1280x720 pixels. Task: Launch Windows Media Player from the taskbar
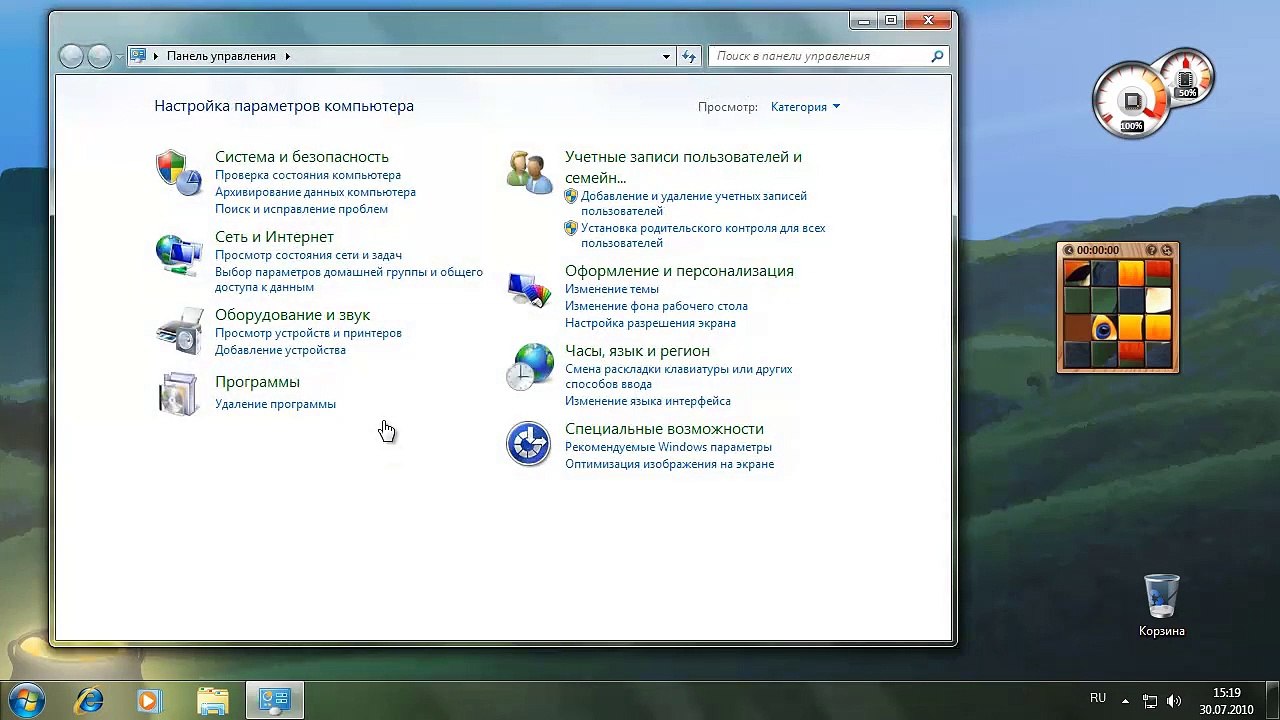(x=149, y=700)
